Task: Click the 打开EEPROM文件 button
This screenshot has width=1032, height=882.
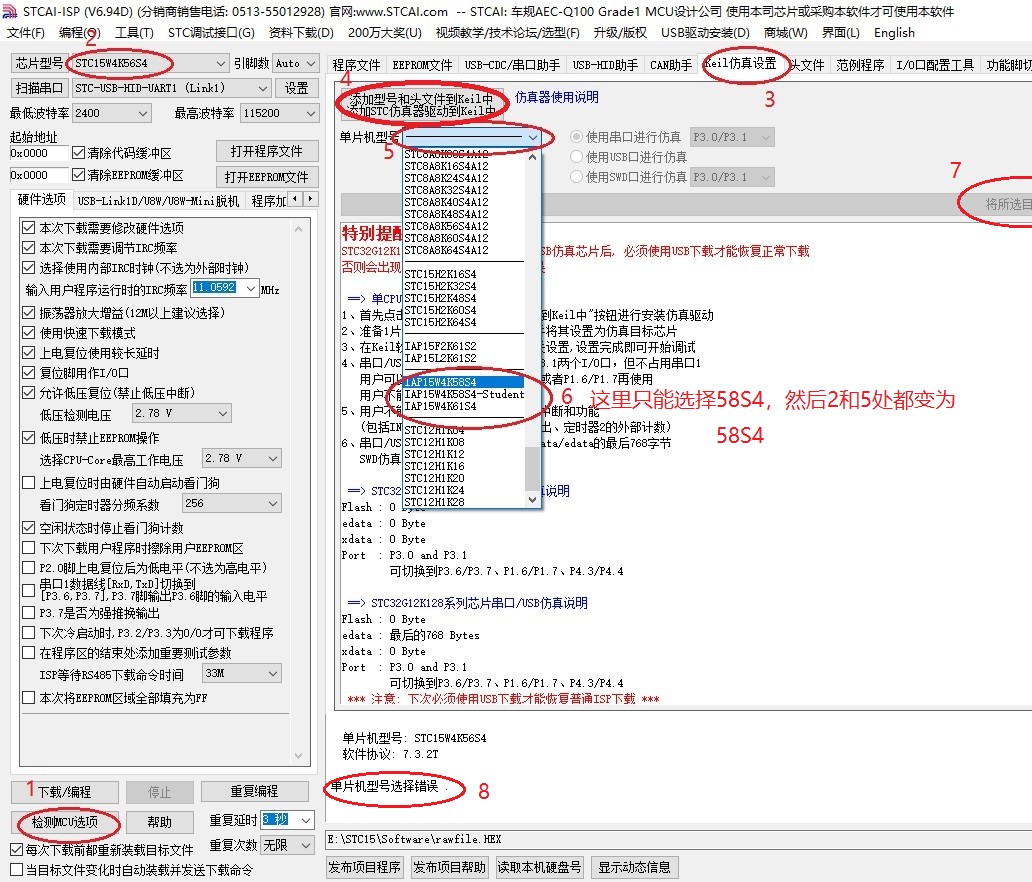Action: pos(267,176)
